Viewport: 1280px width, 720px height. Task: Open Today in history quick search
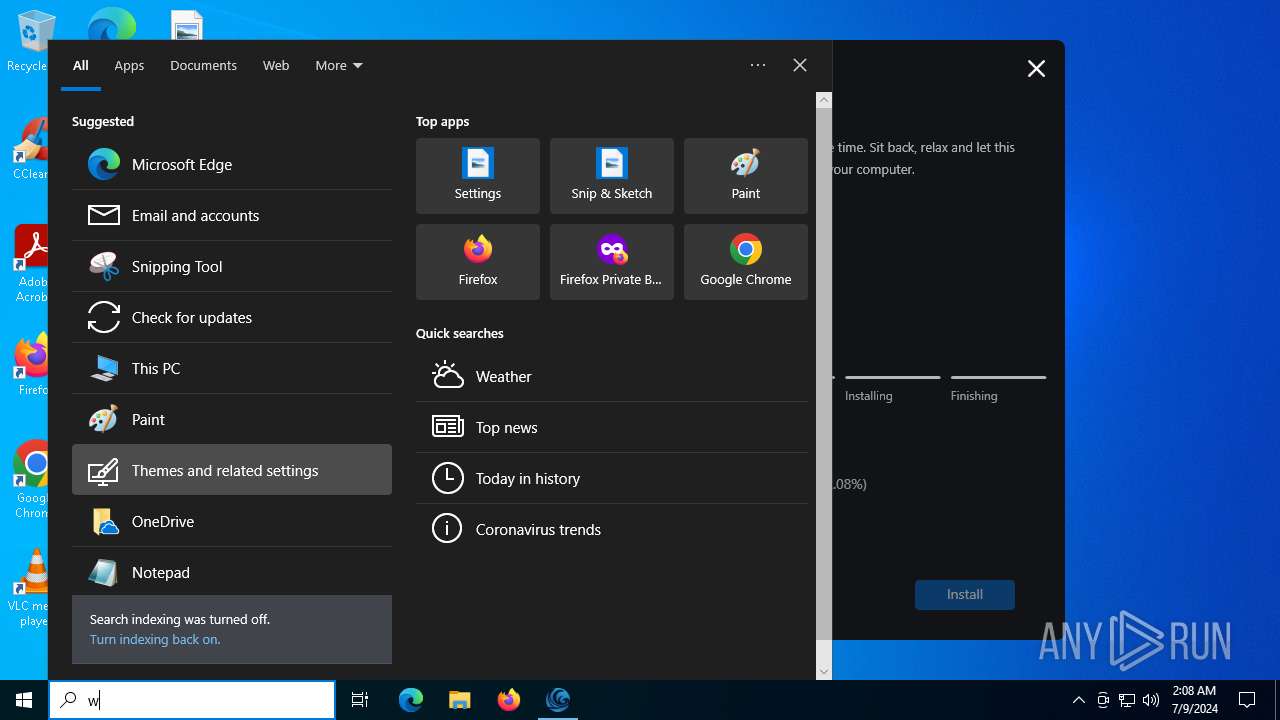612,478
